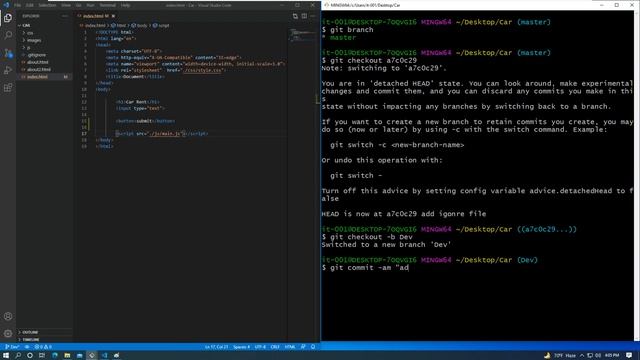640x360 pixels.
Task: Open editor more actions ellipsis
Action: [x=313, y=16]
